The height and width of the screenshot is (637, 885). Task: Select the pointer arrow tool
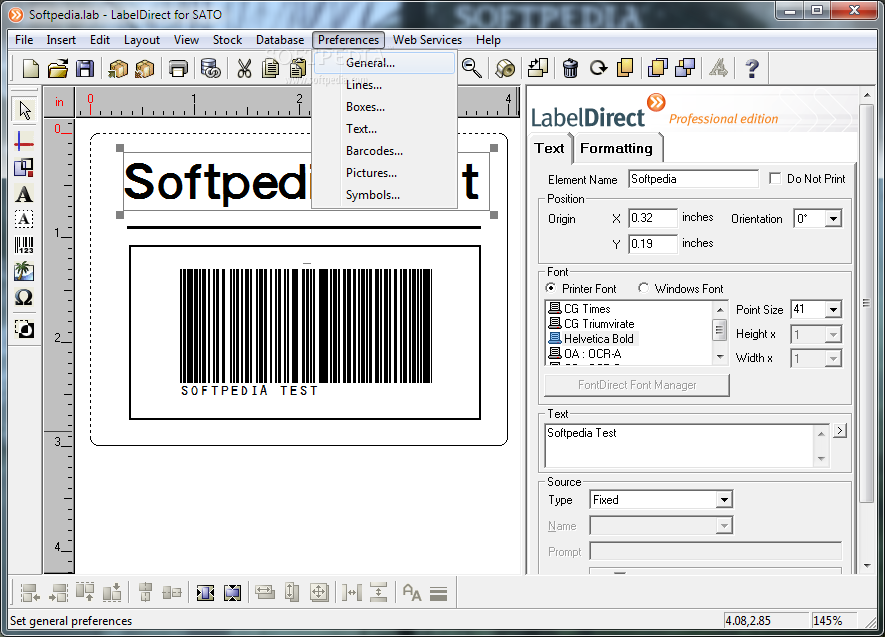[25, 110]
